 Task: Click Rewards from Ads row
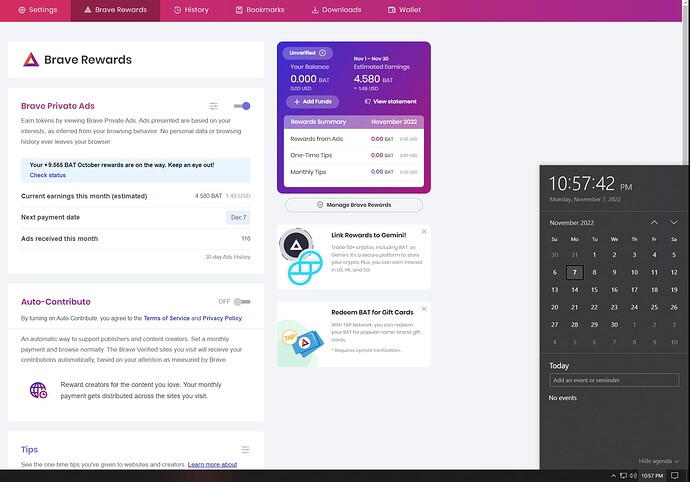[x=354, y=139]
